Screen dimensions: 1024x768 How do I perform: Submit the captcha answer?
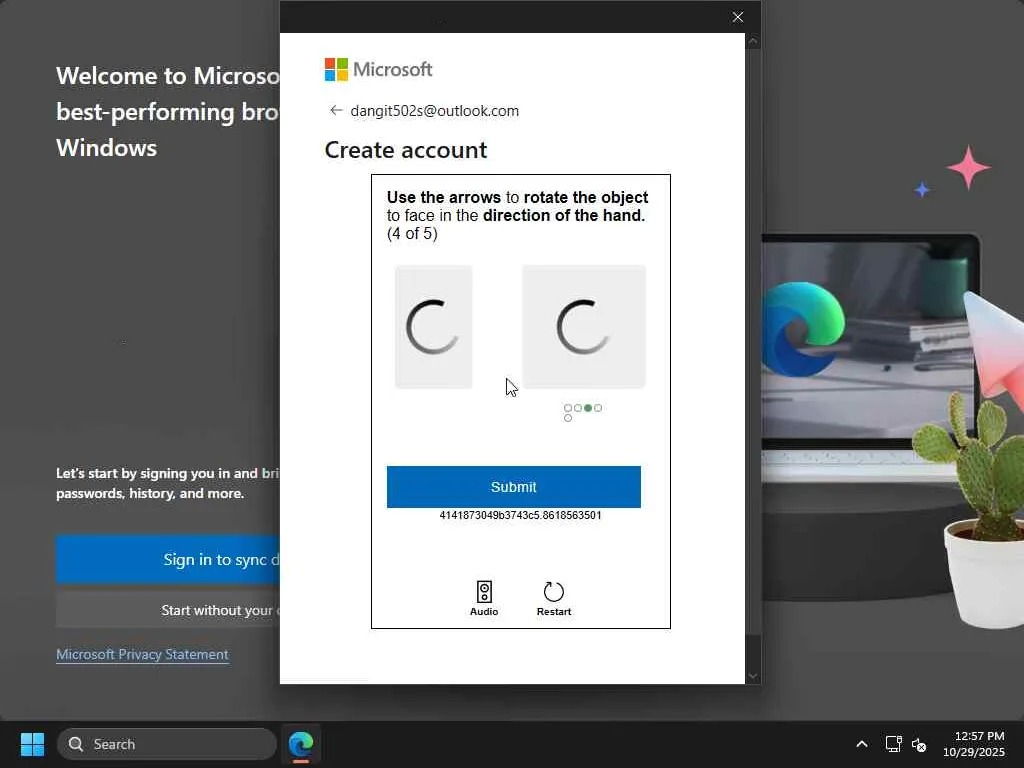click(513, 487)
